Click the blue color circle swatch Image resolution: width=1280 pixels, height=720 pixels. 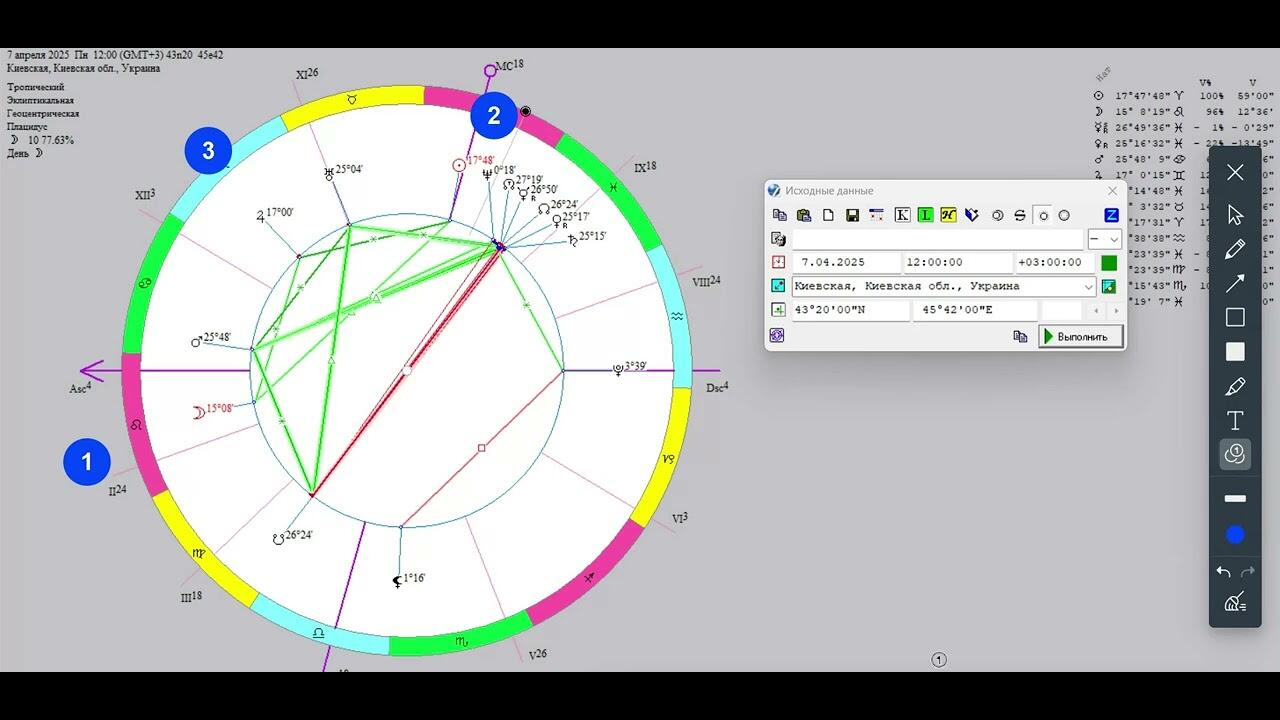[1235, 535]
